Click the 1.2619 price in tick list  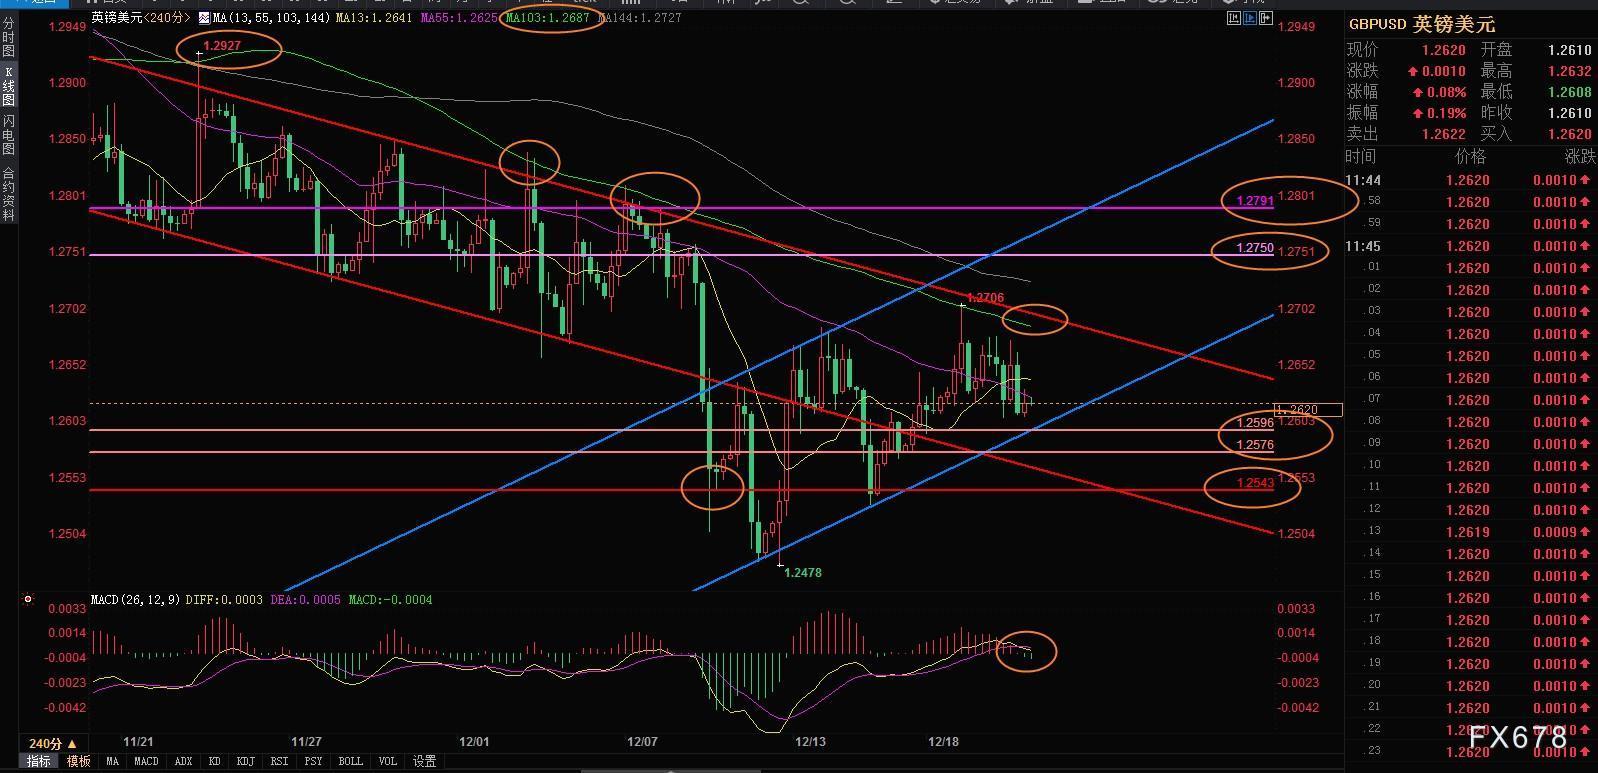pos(1467,532)
